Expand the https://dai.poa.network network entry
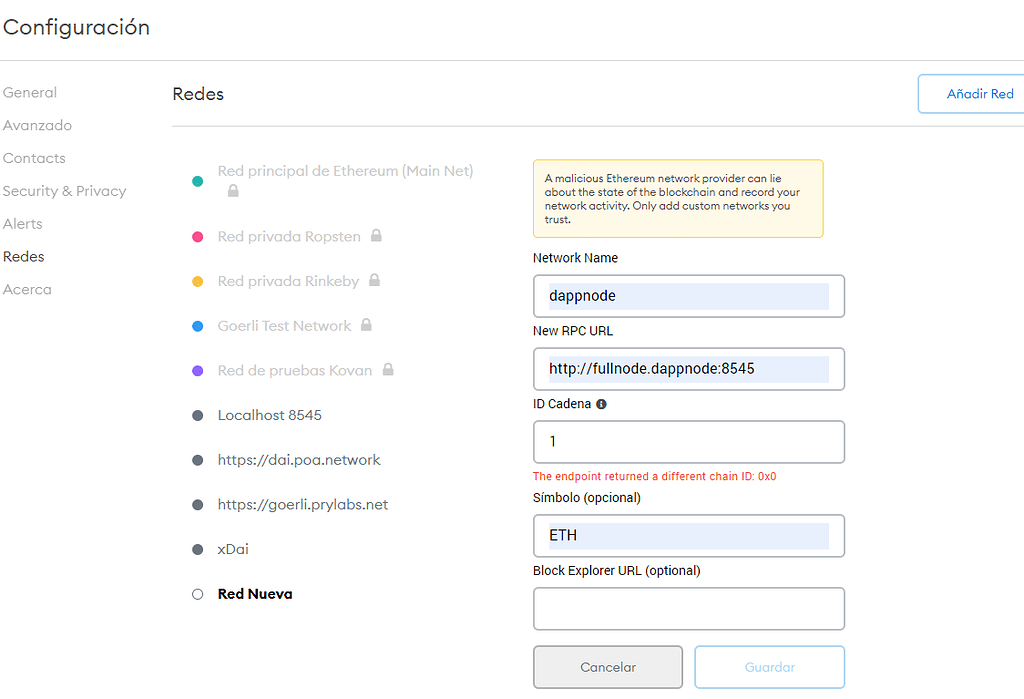Screen dimensions: 1024x699 (x=299, y=459)
